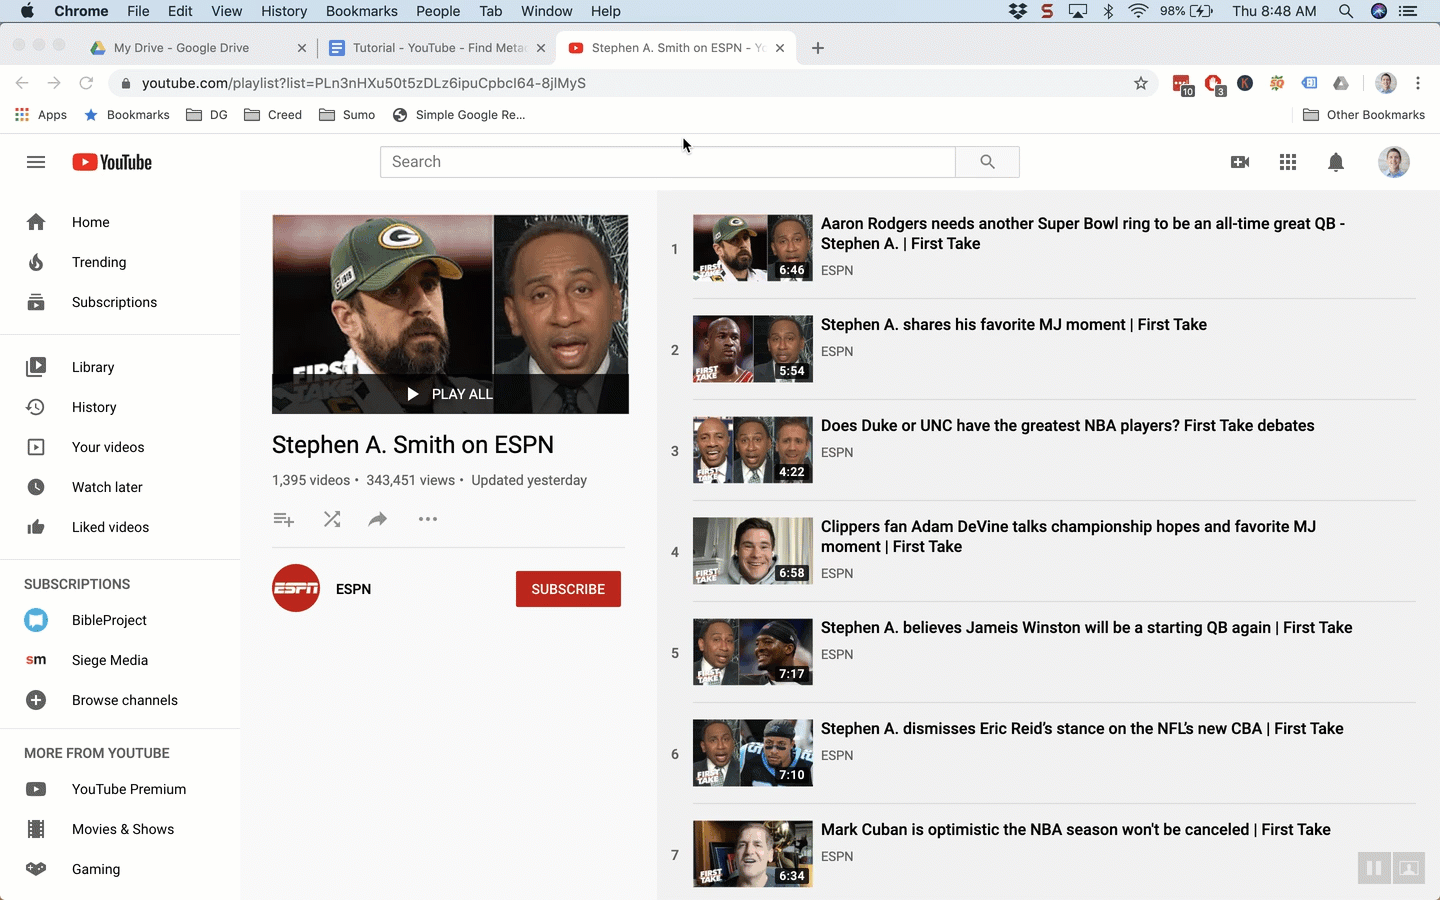Open the History menu in the menu bar

pyautogui.click(x=284, y=11)
